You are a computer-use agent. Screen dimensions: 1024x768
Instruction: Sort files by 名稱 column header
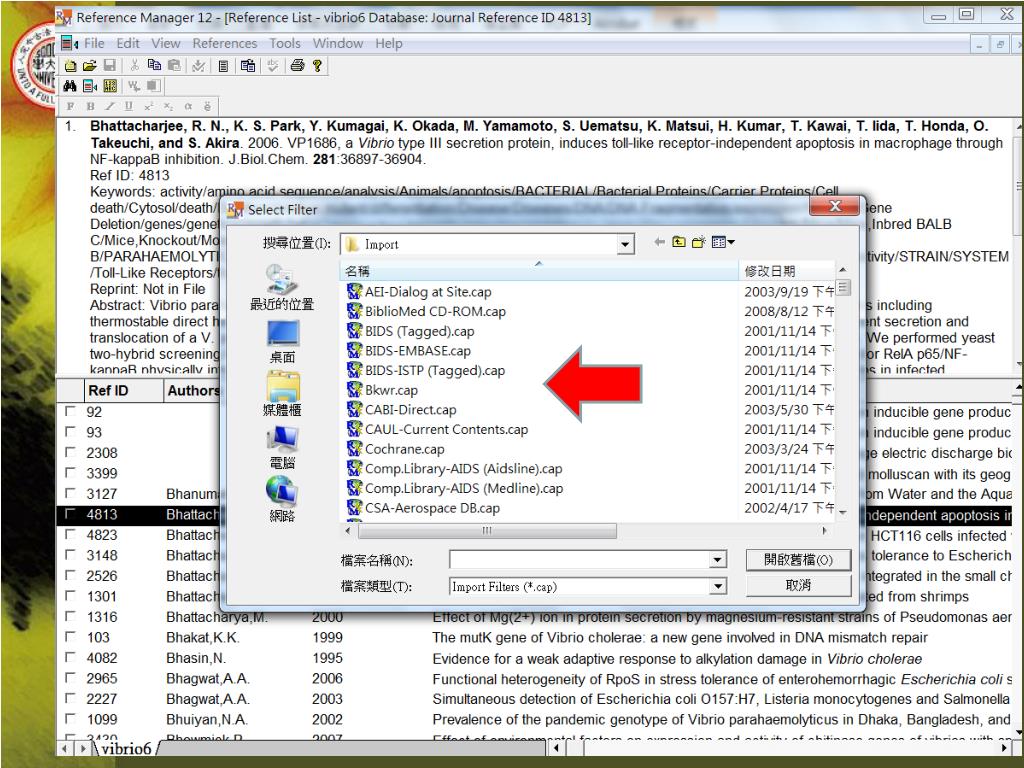(x=539, y=271)
